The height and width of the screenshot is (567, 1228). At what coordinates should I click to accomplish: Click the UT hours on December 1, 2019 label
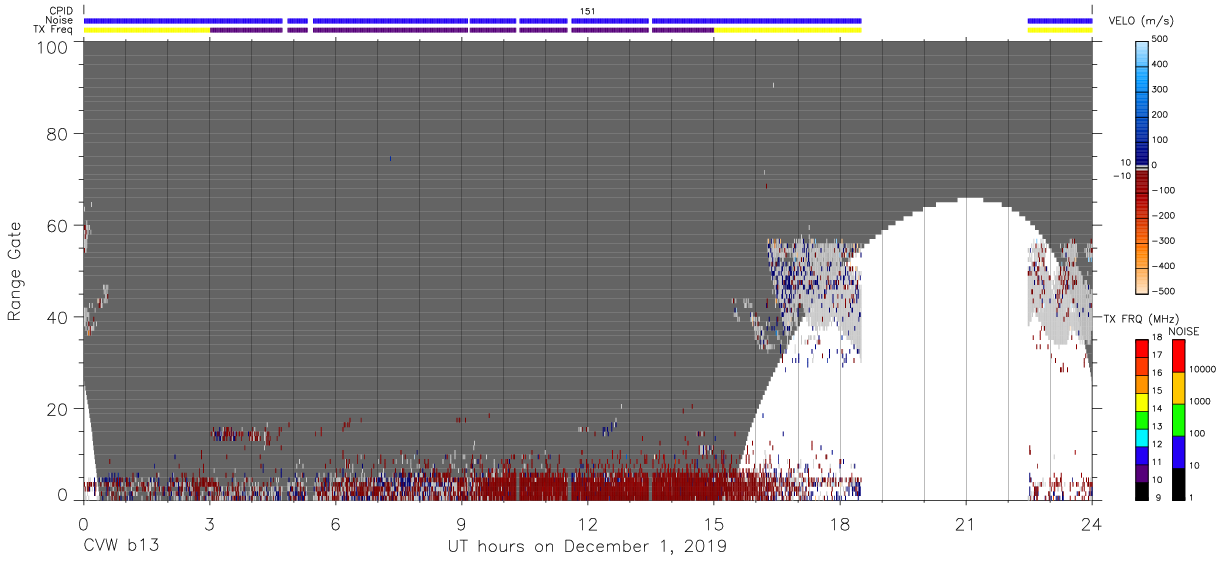(x=587, y=547)
